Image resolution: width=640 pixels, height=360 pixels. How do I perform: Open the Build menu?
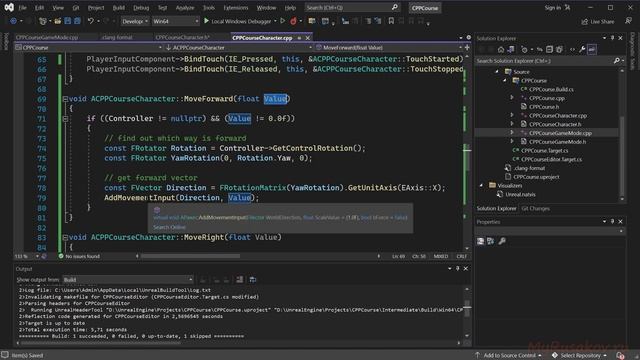pyautogui.click(x=119, y=8)
